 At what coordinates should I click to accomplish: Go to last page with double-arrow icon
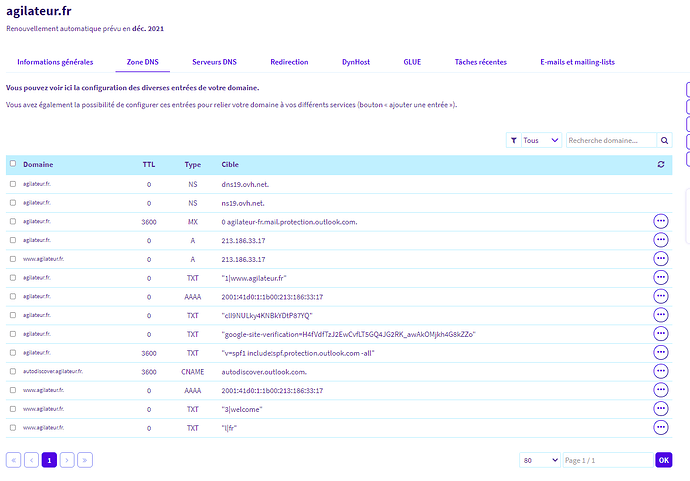tap(85, 460)
